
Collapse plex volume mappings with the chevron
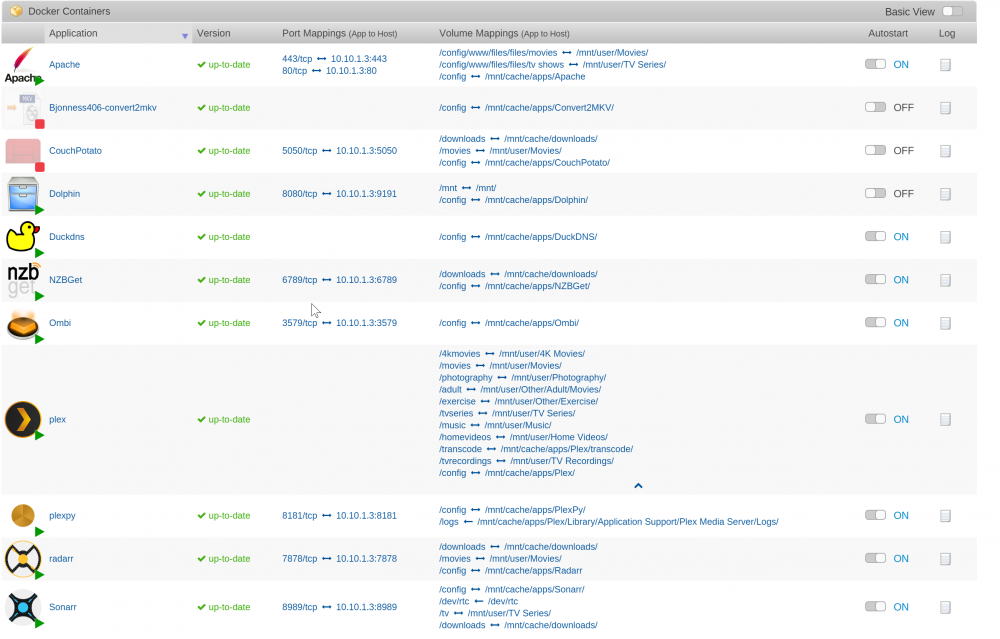(x=638, y=486)
